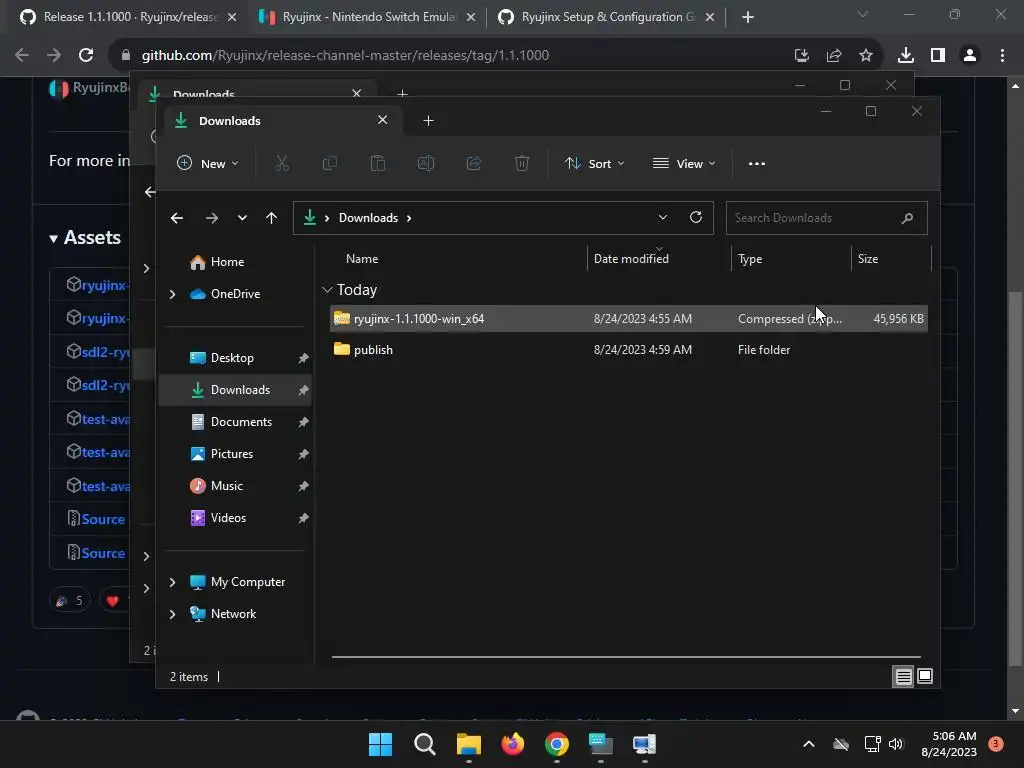Sort by the Size column header
Screen dimensions: 1024x768
pyautogui.click(x=867, y=259)
